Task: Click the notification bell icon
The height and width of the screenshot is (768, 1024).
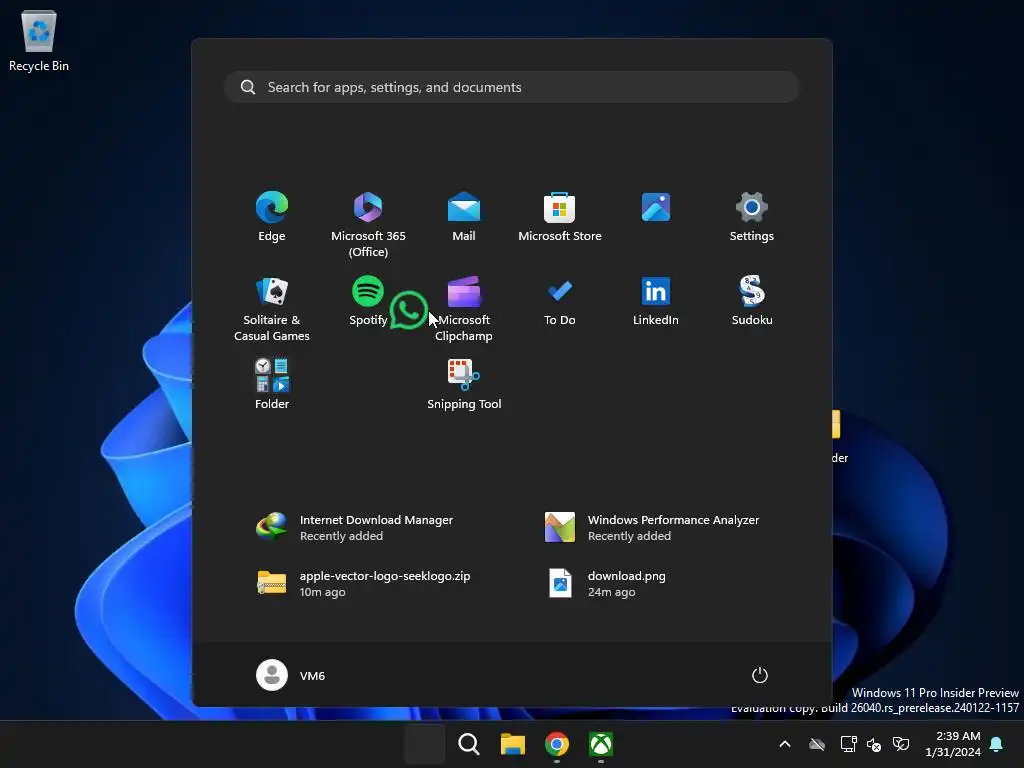Action: click(996, 744)
